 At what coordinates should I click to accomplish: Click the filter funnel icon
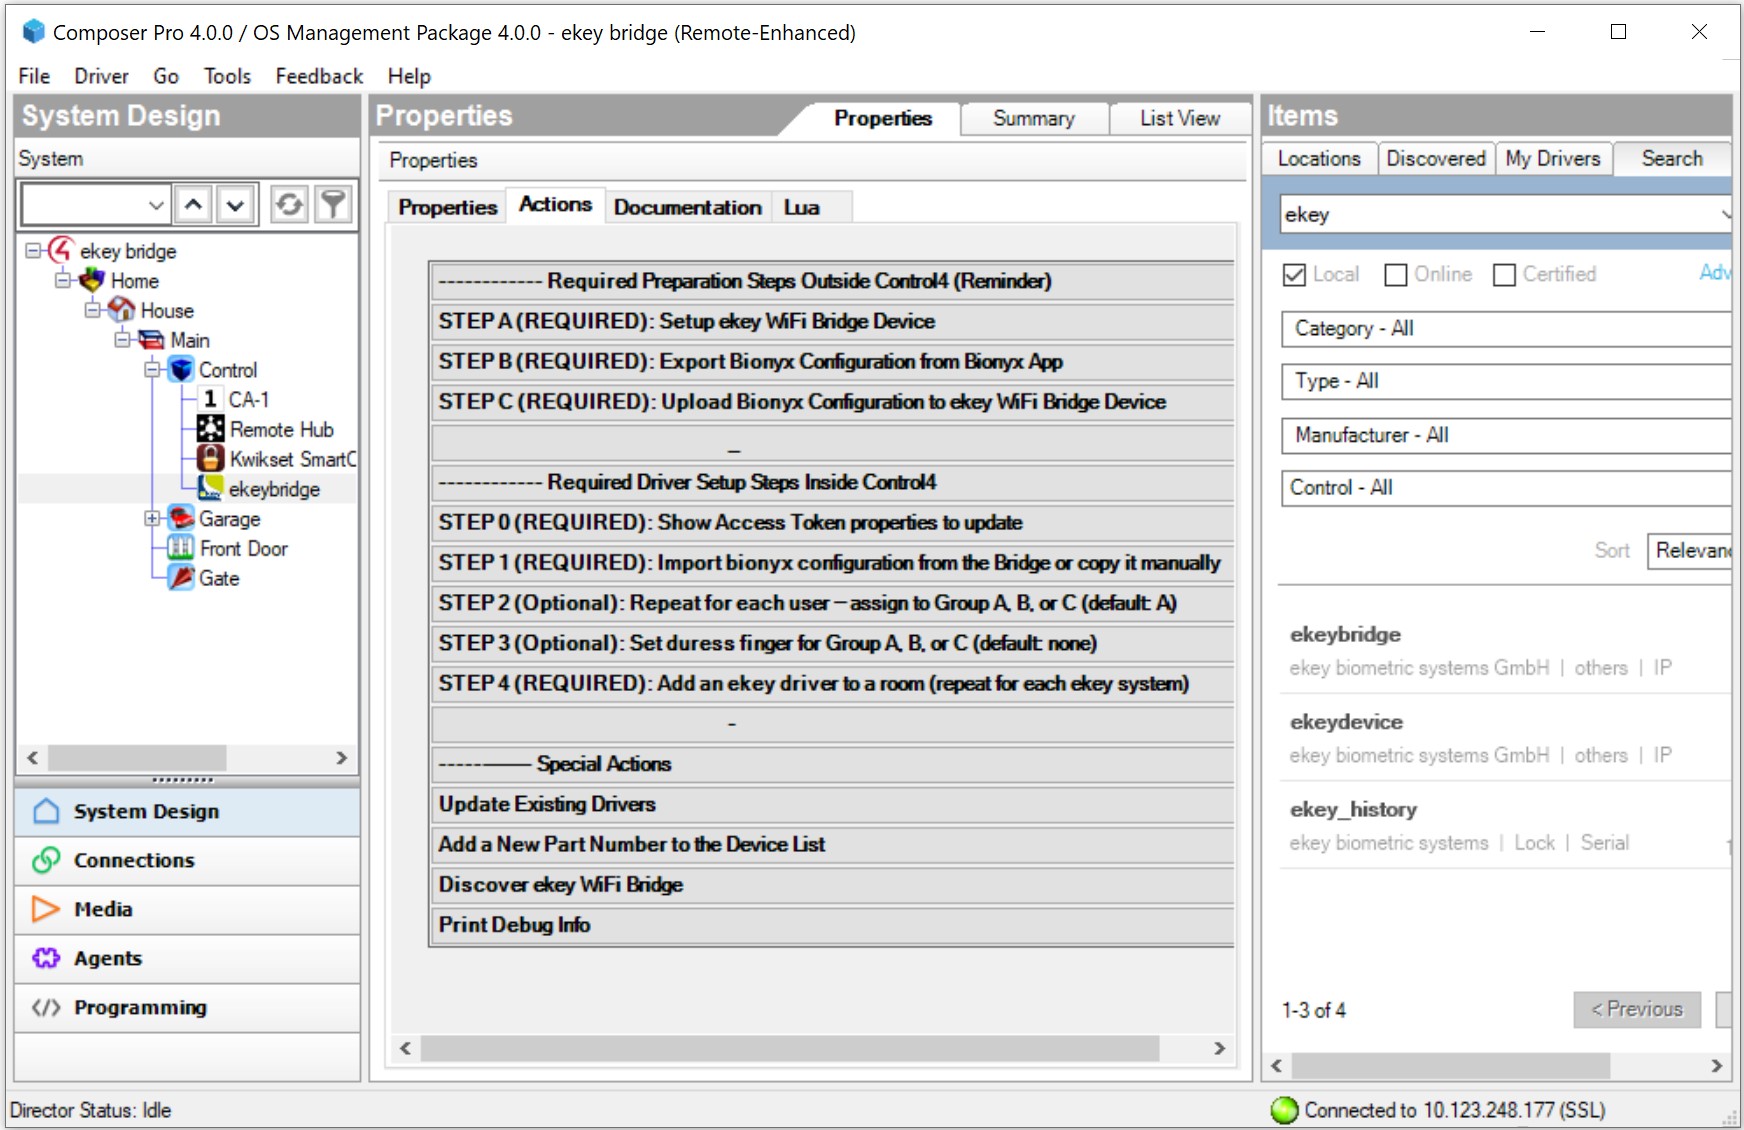(x=333, y=205)
